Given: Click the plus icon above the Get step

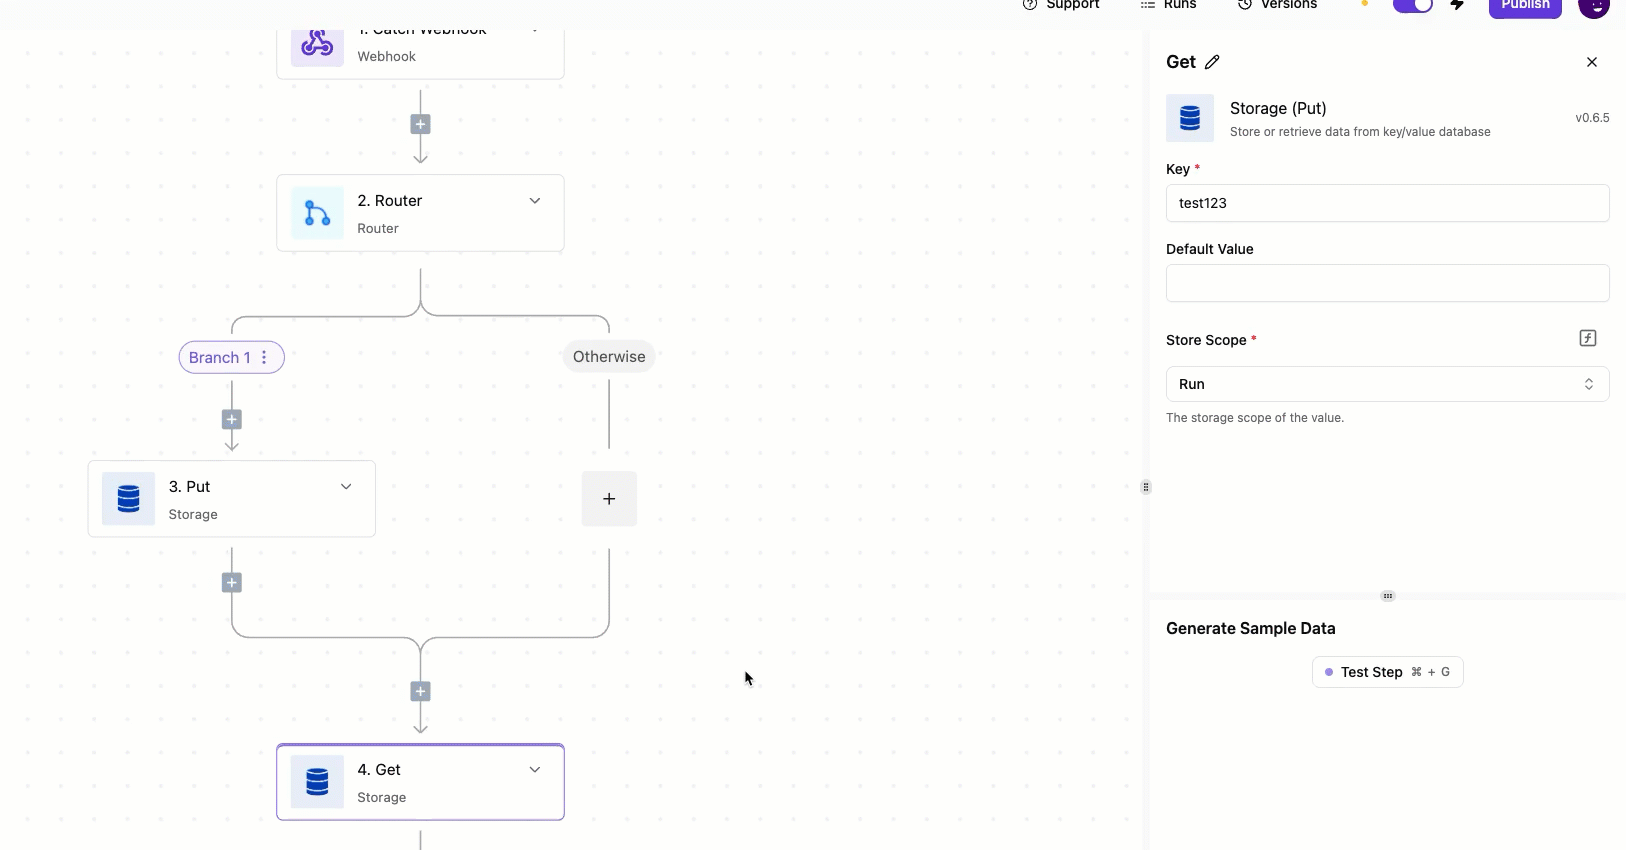Looking at the screenshot, I should pyautogui.click(x=421, y=692).
